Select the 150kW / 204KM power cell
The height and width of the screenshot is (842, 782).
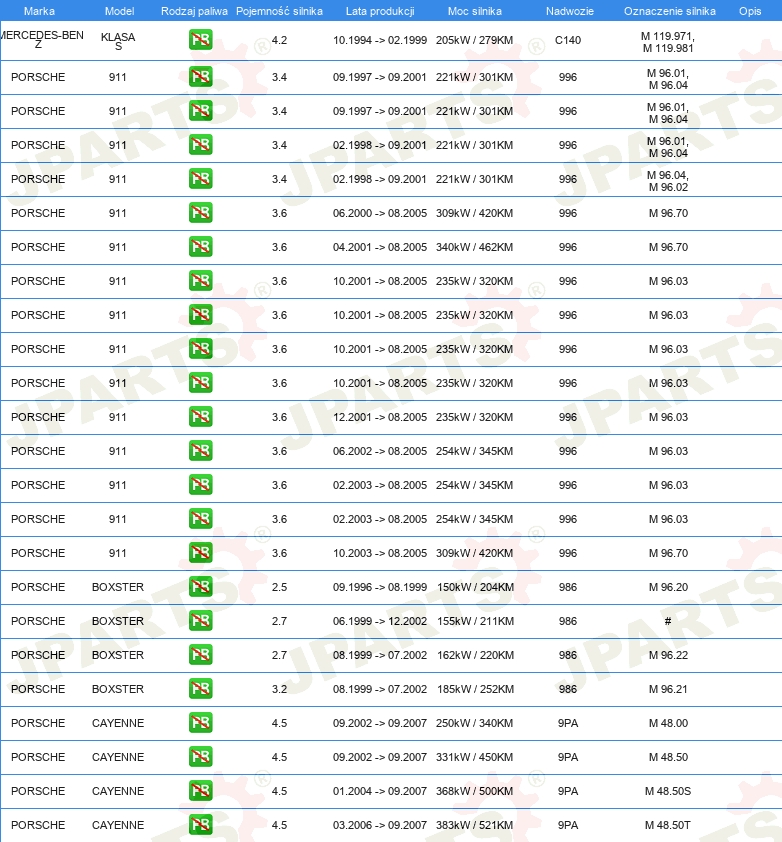[x=476, y=587]
